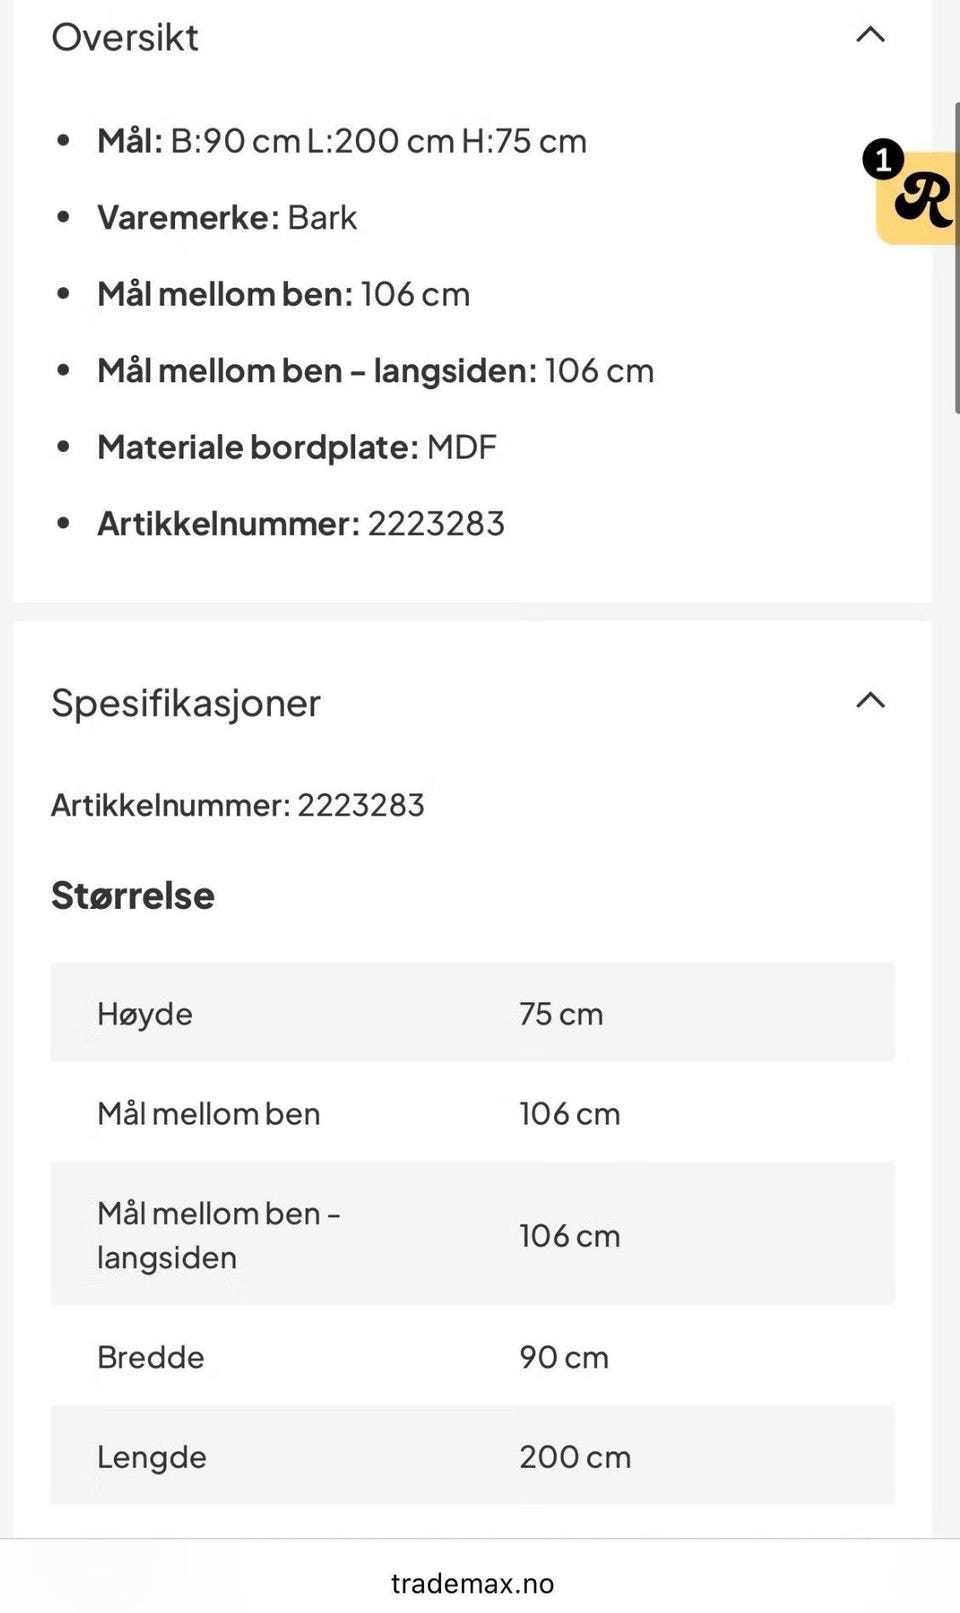
Task: Click the Mål mellom ben 106 cm table row
Action: click(x=472, y=1112)
